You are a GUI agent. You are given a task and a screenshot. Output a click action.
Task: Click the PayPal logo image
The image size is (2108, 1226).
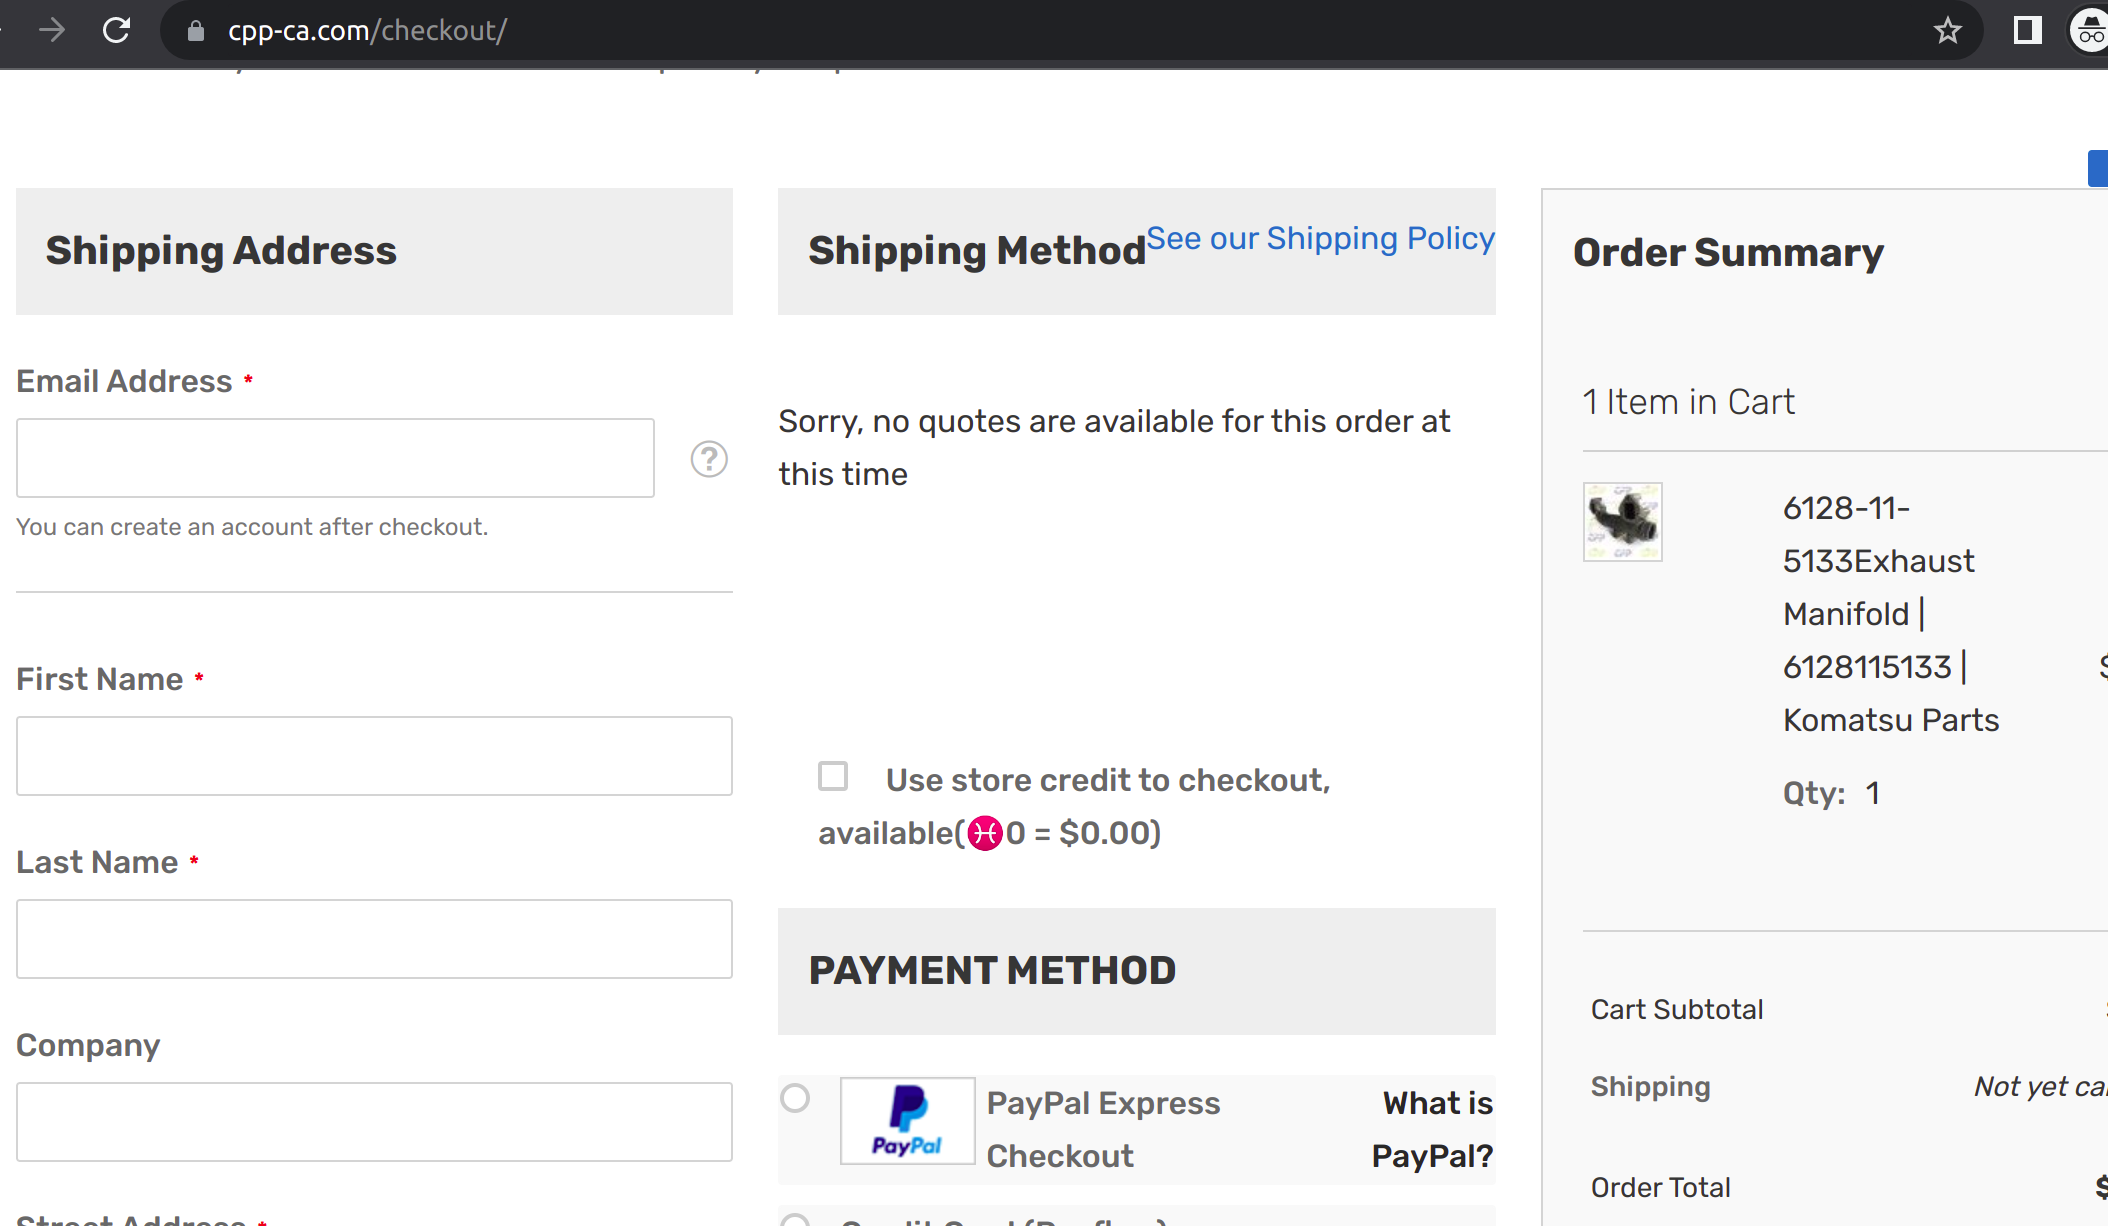click(x=906, y=1121)
